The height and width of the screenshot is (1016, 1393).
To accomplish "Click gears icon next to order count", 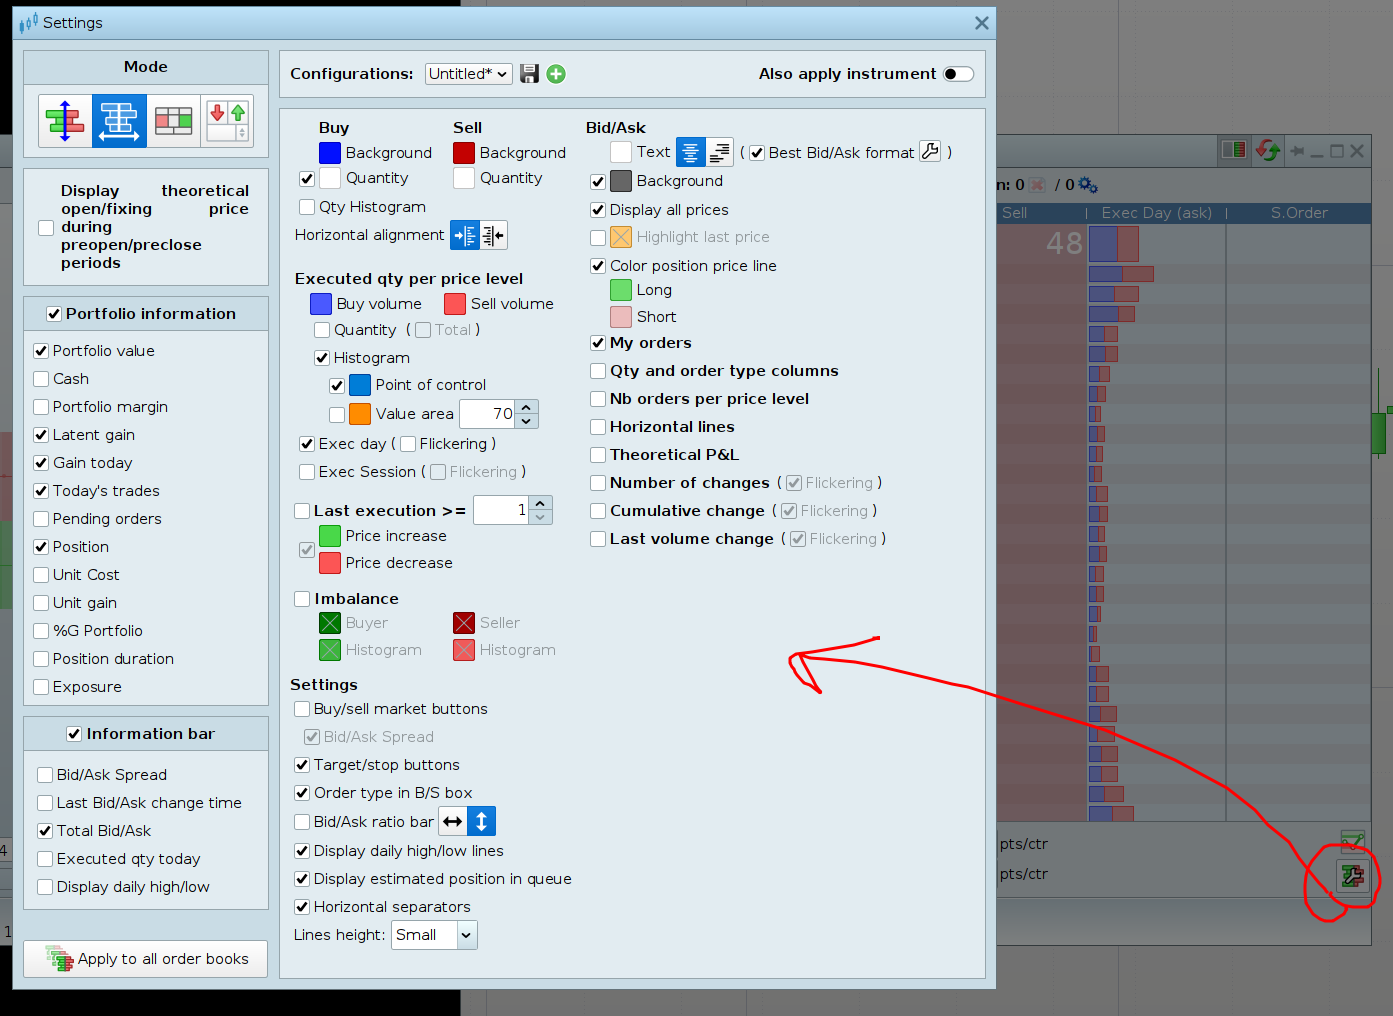I will click(x=1088, y=185).
